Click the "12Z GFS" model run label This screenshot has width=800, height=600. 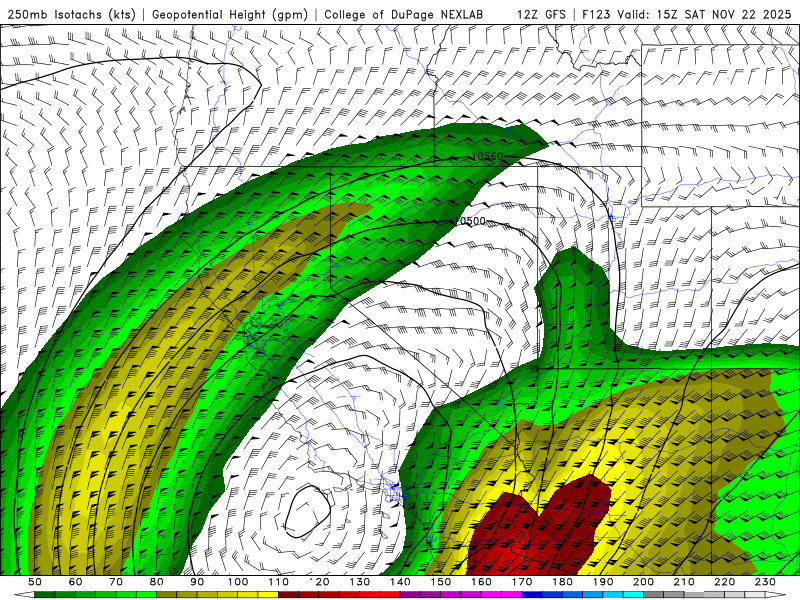pyautogui.click(x=541, y=15)
